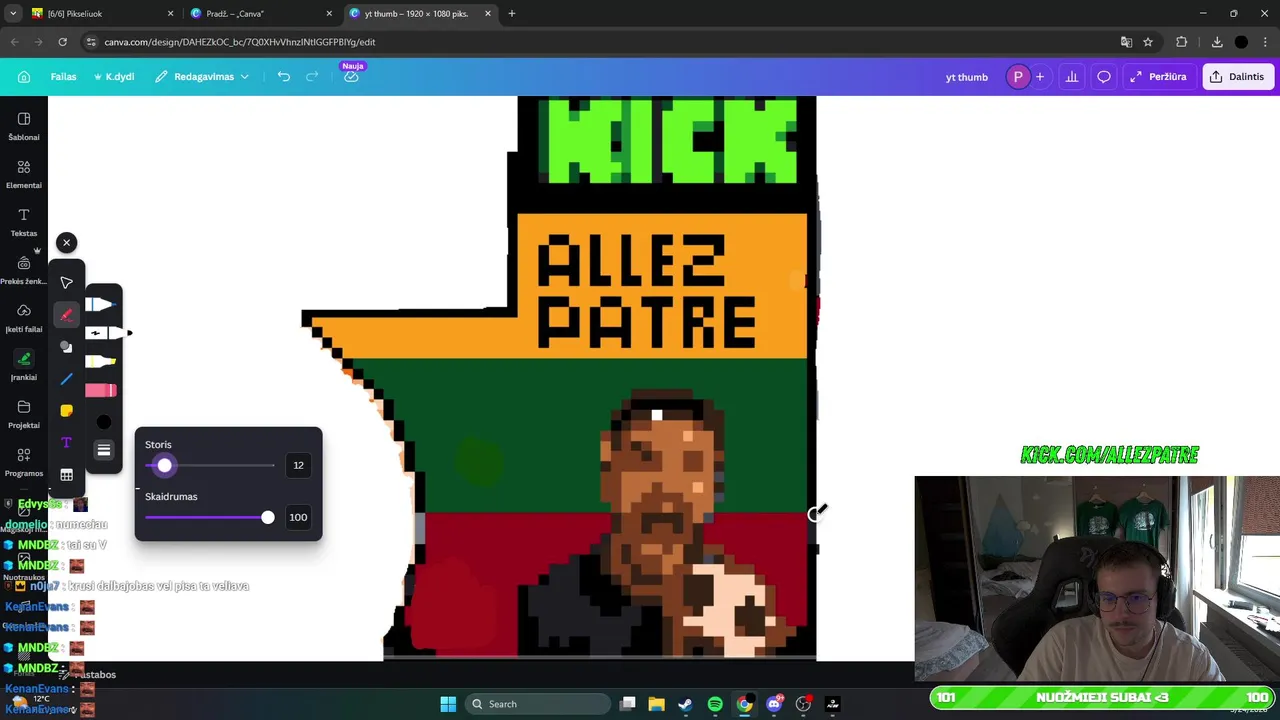Undo the last action
The height and width of the screenshot is (720, 1280).
click(284, 77)
